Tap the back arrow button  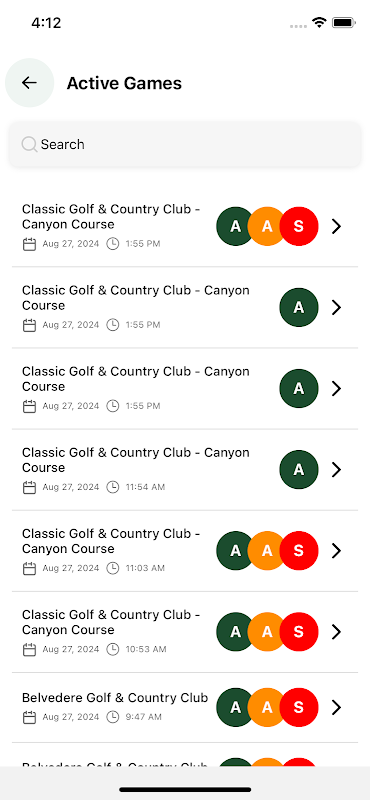pyautogui.click(x=30, y=83)
